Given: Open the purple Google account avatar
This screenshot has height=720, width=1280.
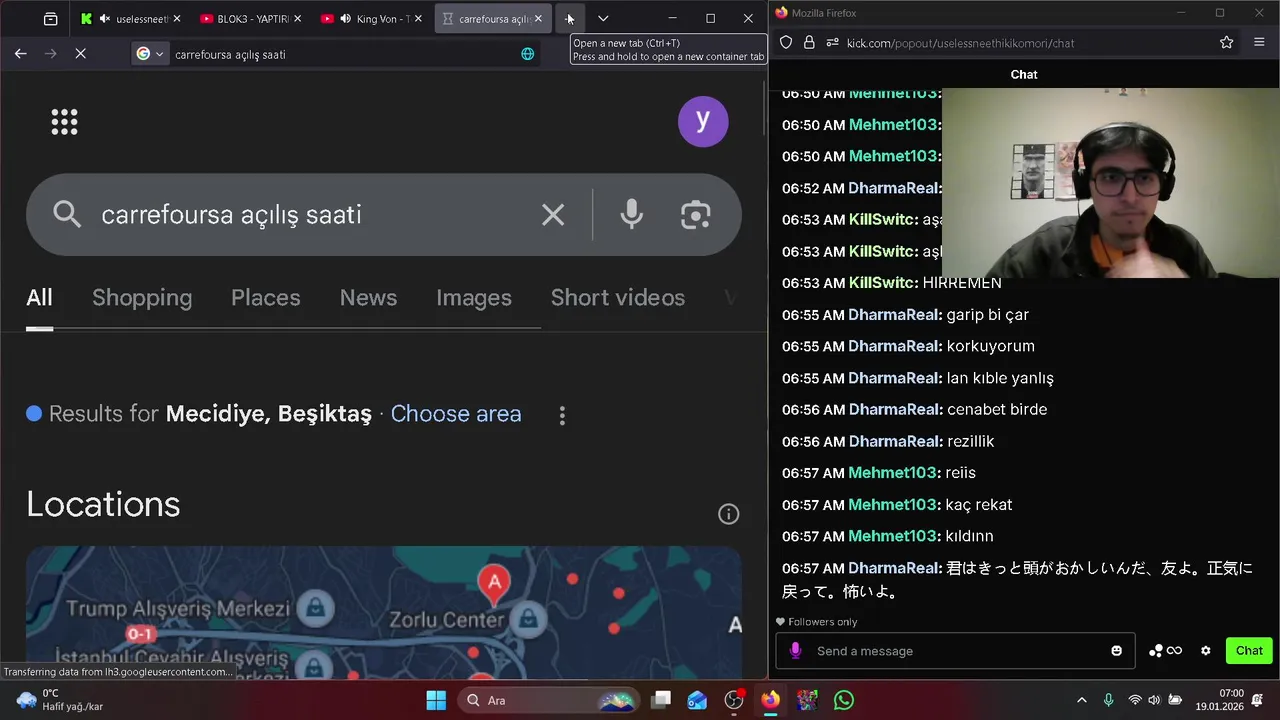Looking at the screenshot, I should [703, 121].
